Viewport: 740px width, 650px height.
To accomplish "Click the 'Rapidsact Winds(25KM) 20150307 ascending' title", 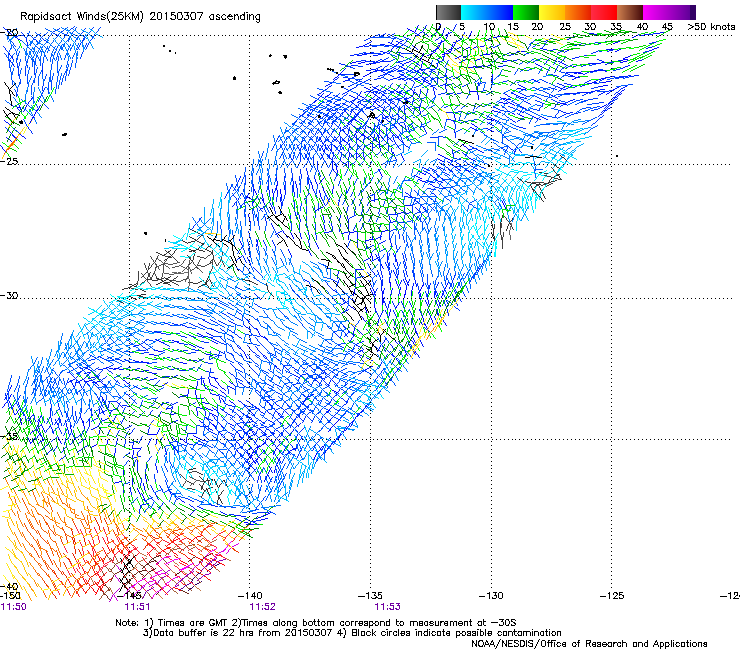I will point(140,17).
